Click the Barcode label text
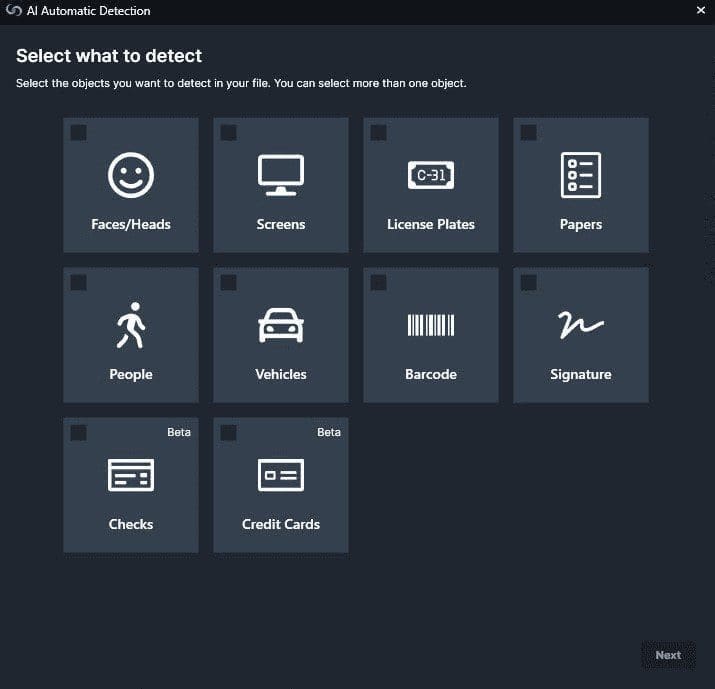715x689 pixels. 431,374
